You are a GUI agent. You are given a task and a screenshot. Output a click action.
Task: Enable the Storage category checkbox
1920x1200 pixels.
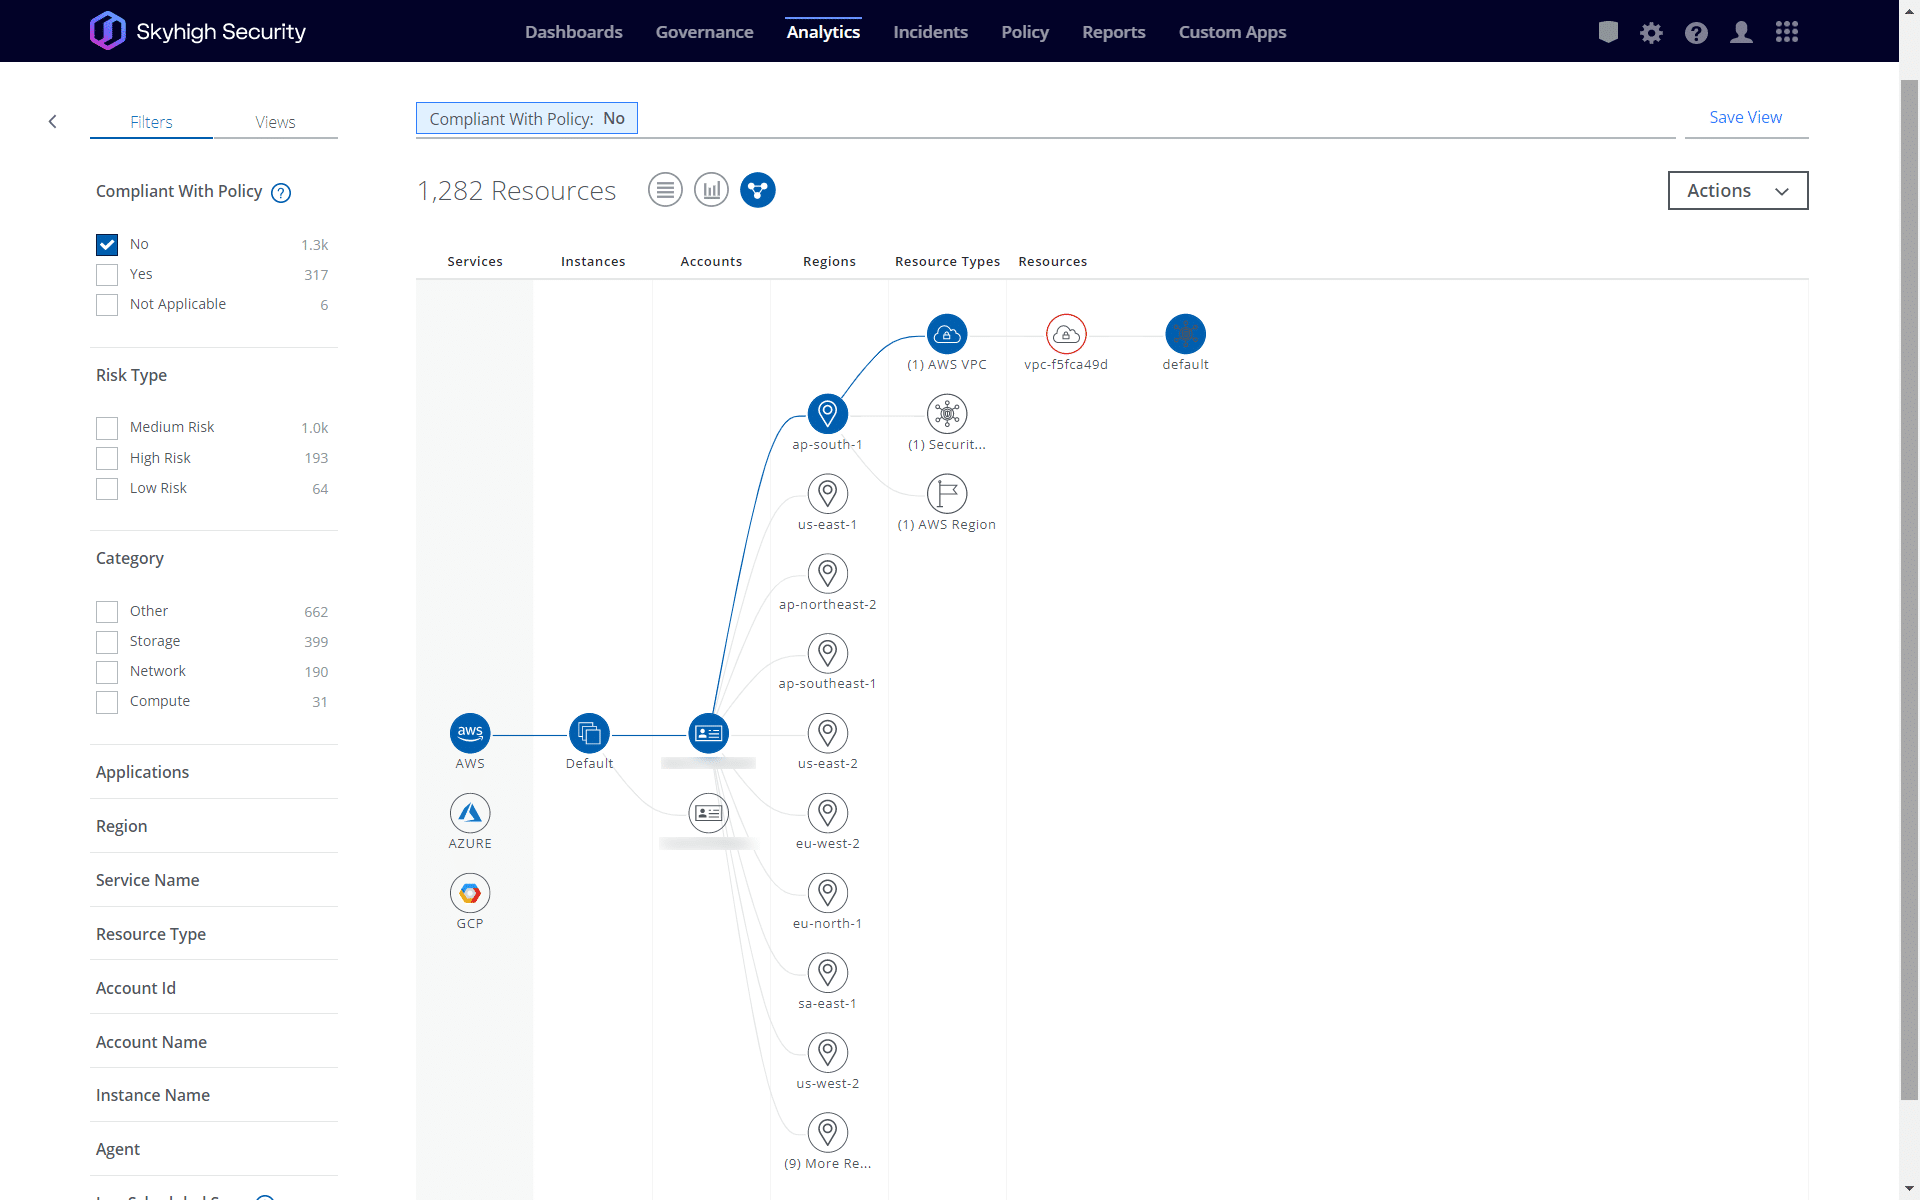pyautogui.click(x=107, y=642)
